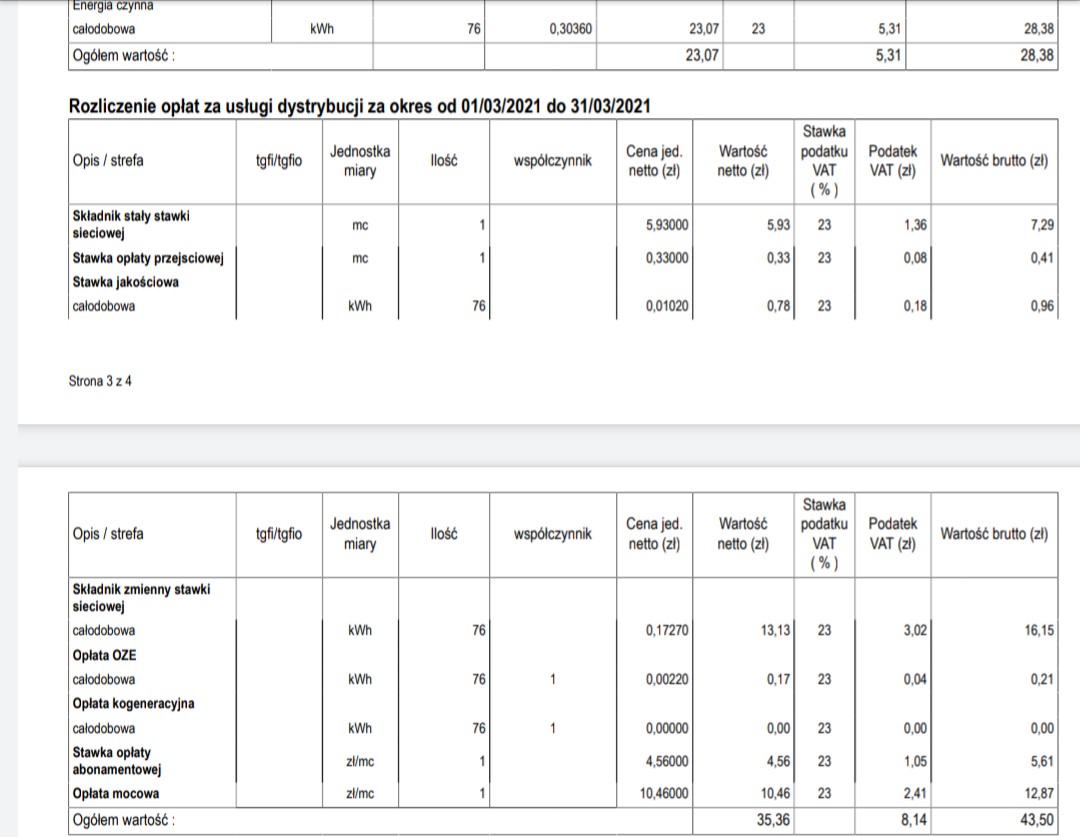Select the 'Składnik stały stawki sieciowej' row label

coord(131,225)
